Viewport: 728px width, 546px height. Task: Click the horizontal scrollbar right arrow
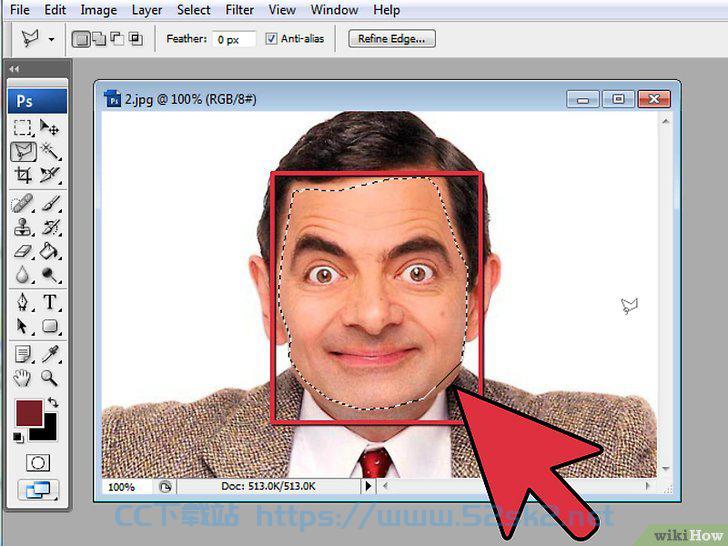pos(648,486)
